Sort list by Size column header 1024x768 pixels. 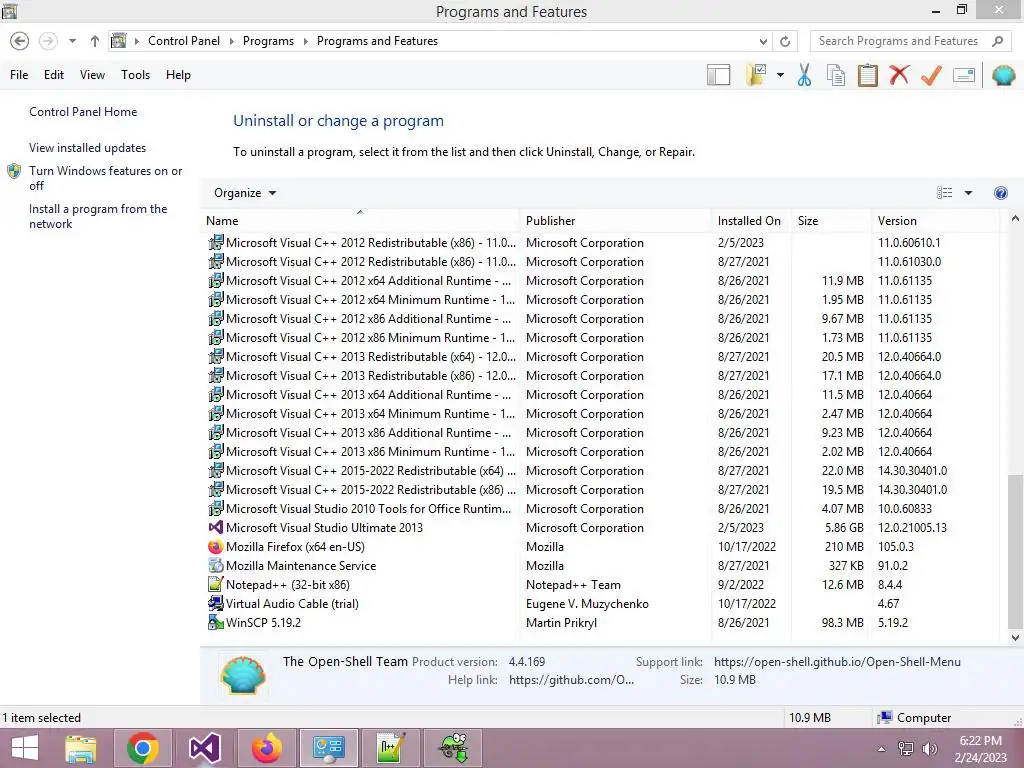point(831,221)
